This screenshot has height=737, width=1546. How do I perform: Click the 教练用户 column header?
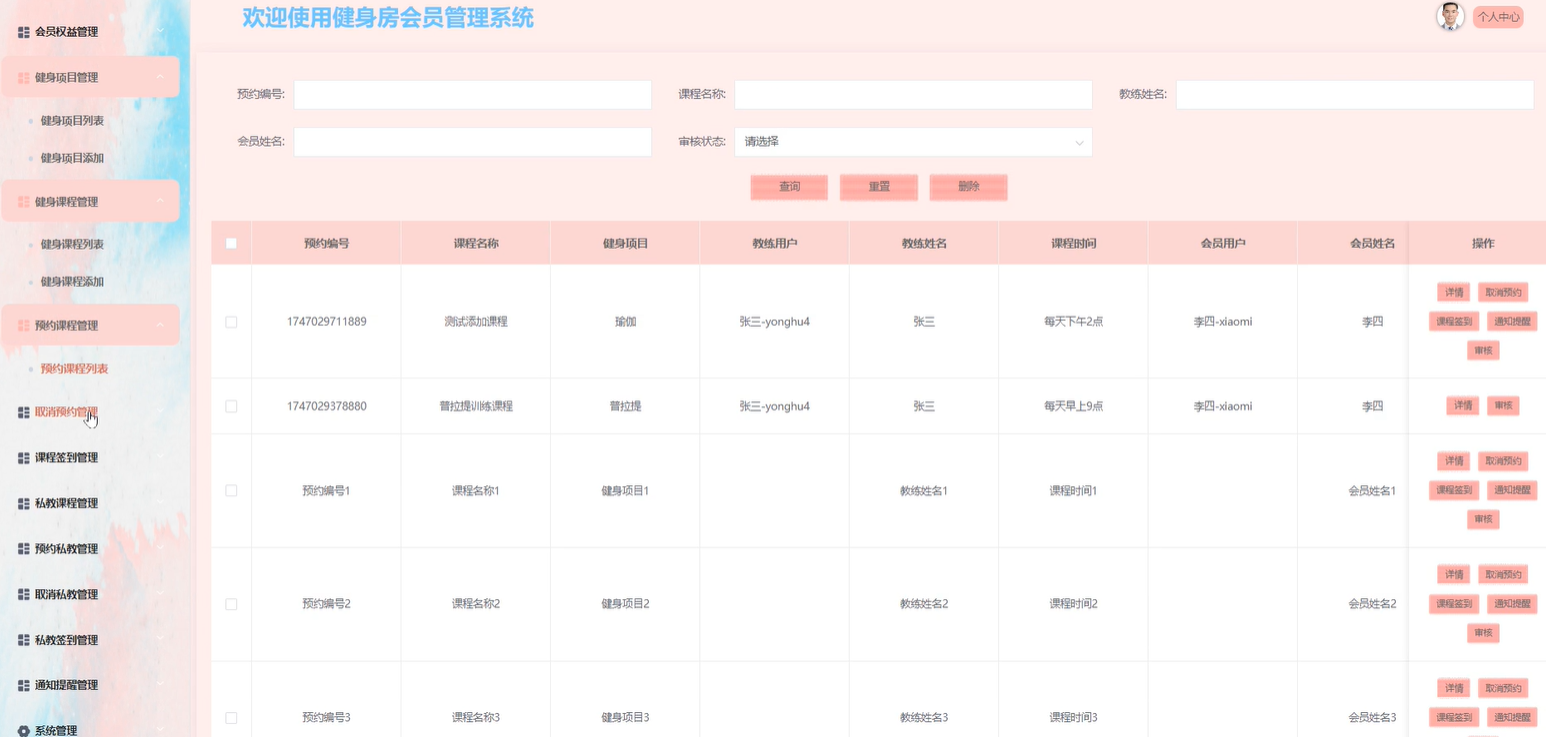774,243
